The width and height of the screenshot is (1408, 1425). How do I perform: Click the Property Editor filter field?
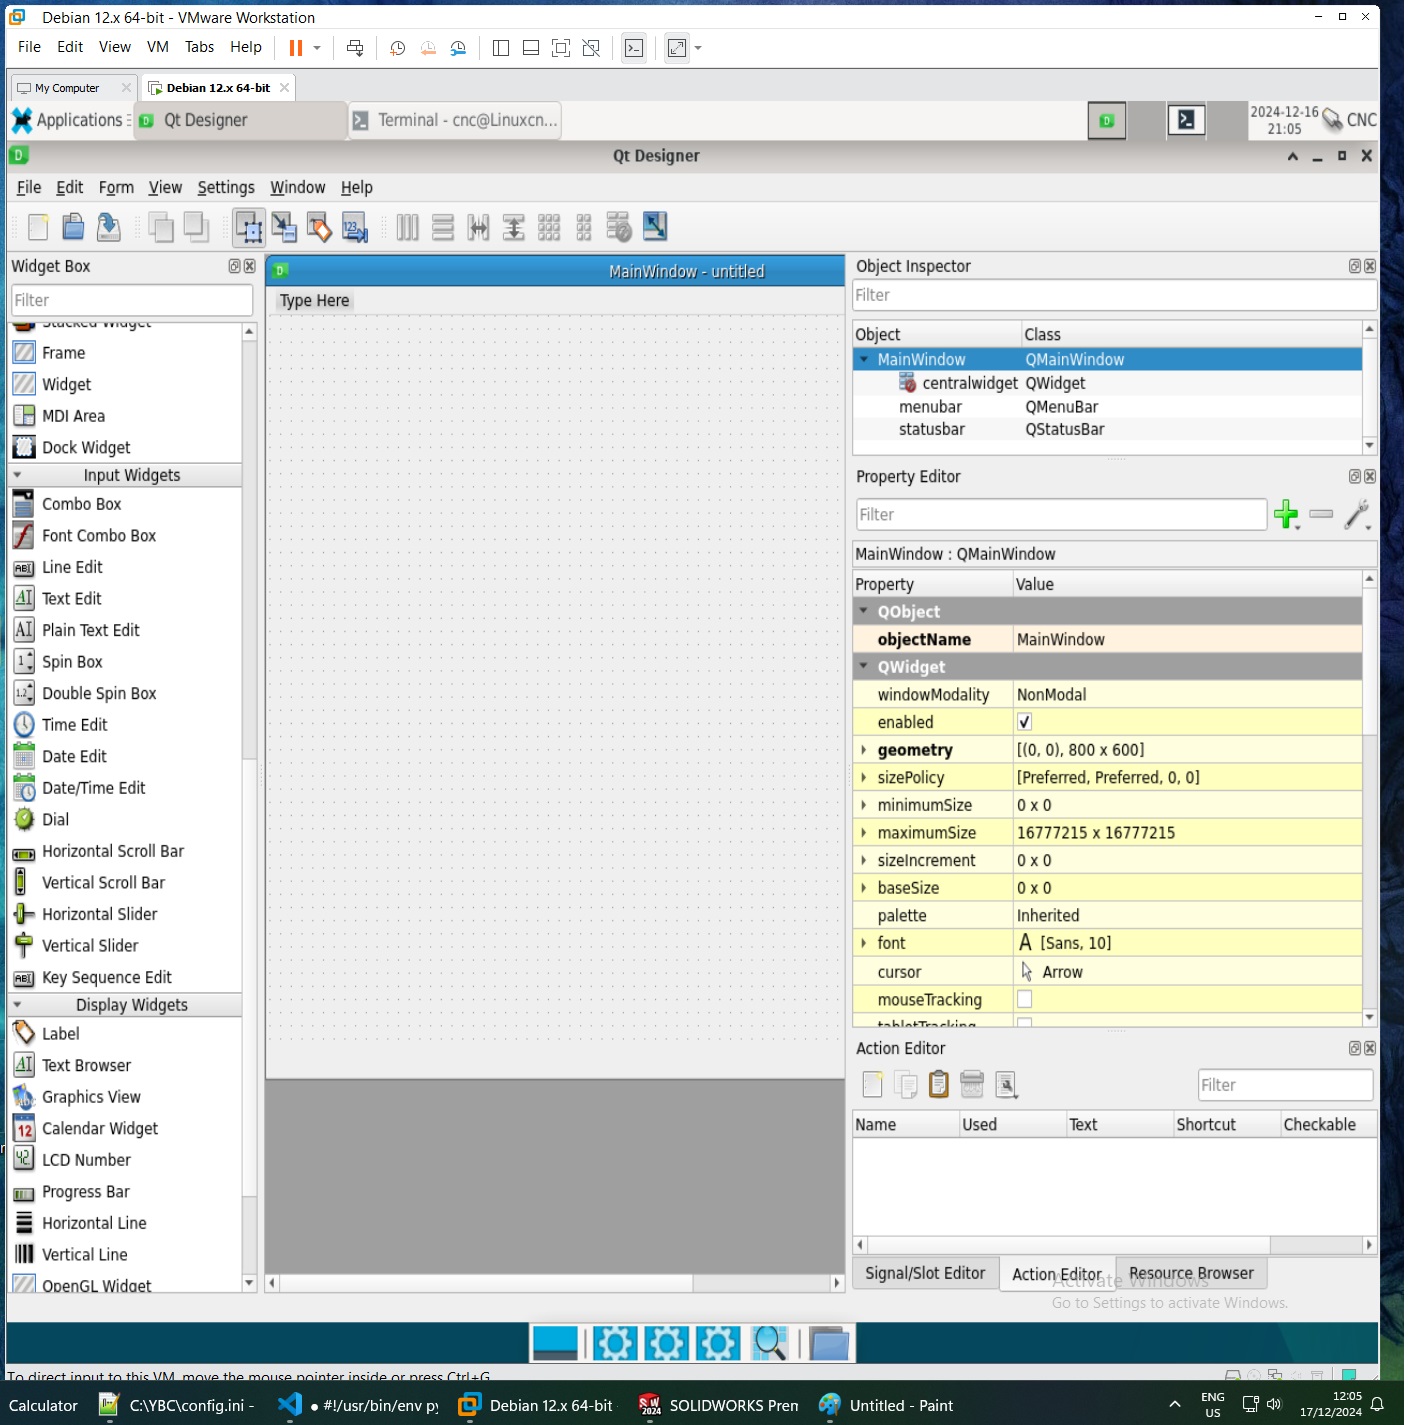click(x=1061, y=514)
